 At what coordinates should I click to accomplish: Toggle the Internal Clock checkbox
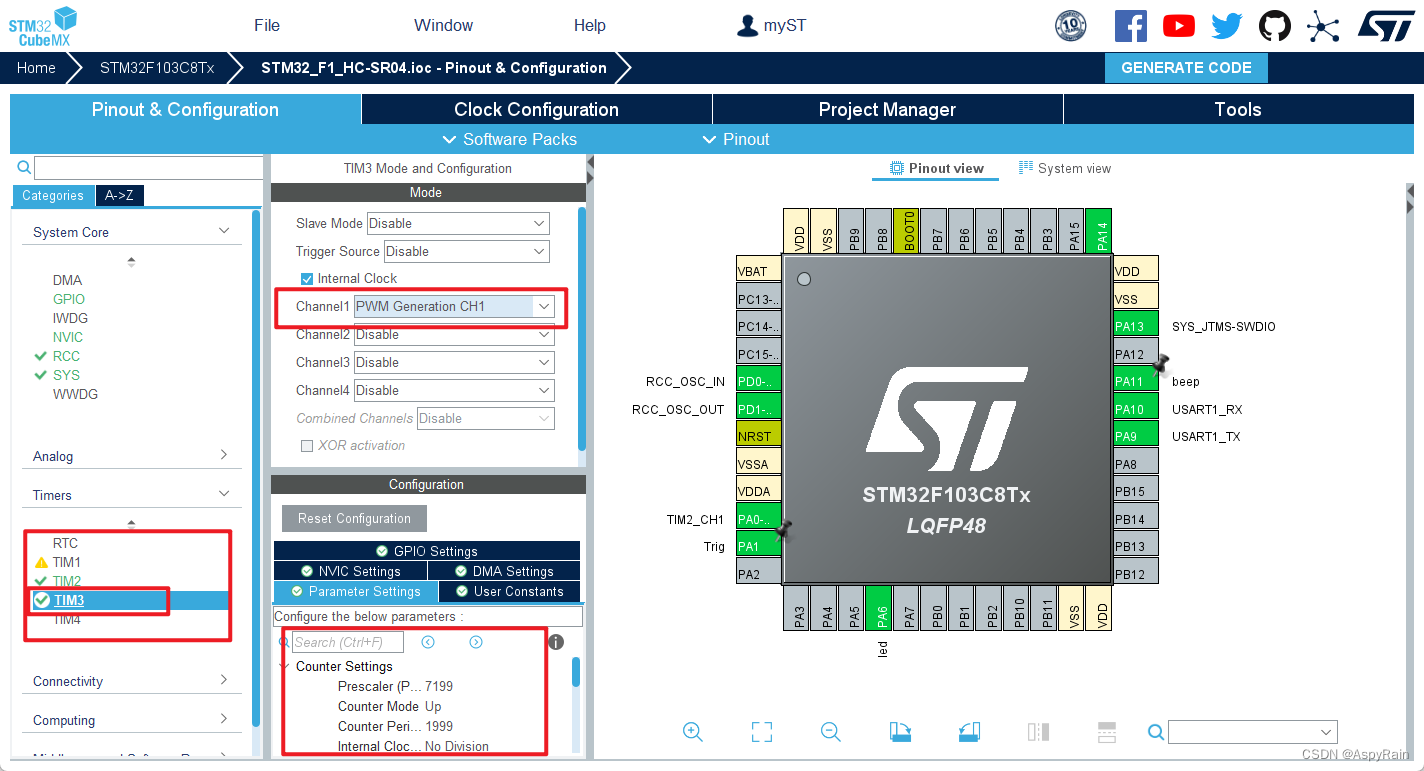(x=307, y=279)
